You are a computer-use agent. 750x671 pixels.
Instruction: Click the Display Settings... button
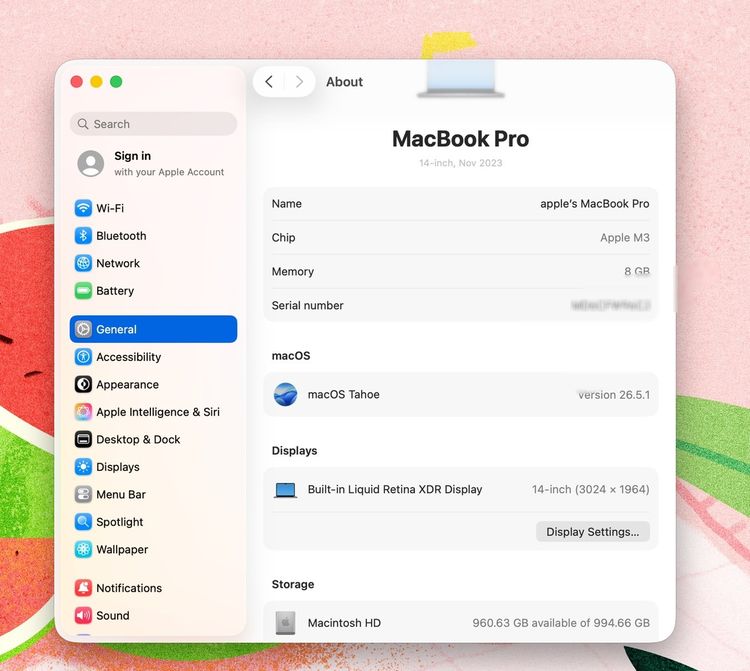[593, 532]
